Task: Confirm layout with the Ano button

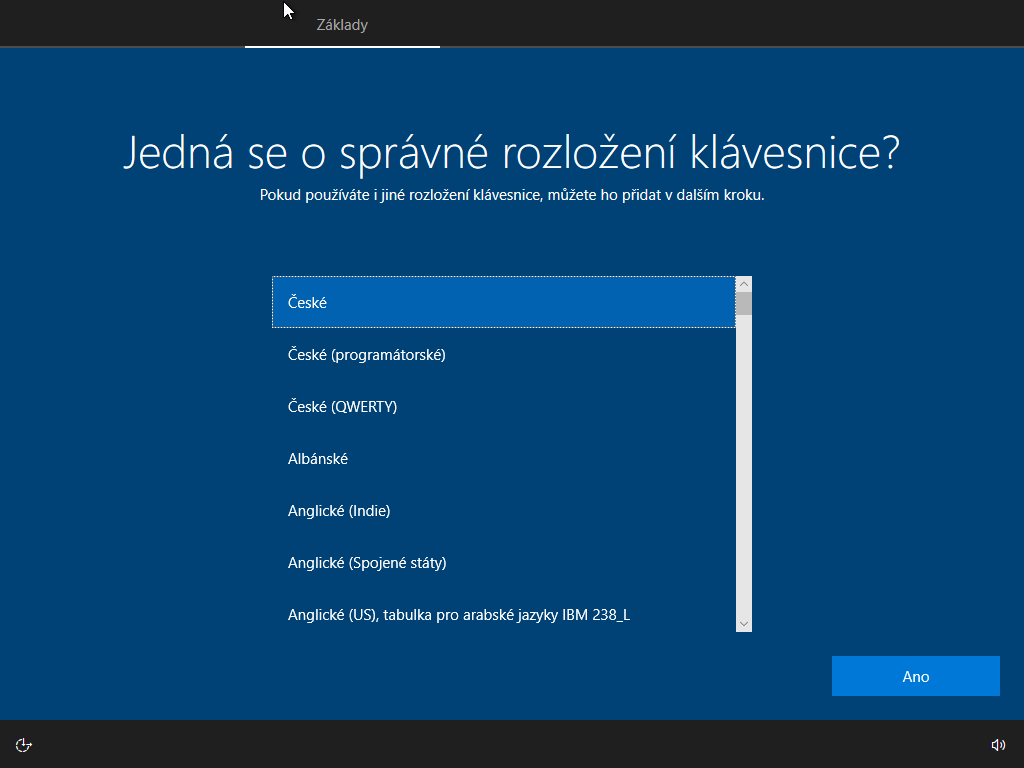Action: pyautogui.click(x=915, y=676)
